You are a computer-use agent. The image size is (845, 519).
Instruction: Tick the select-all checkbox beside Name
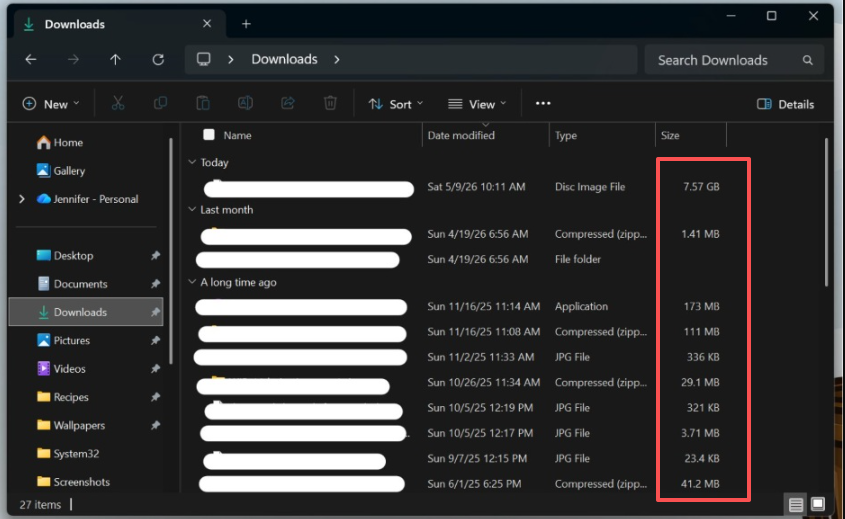point(209,135)
